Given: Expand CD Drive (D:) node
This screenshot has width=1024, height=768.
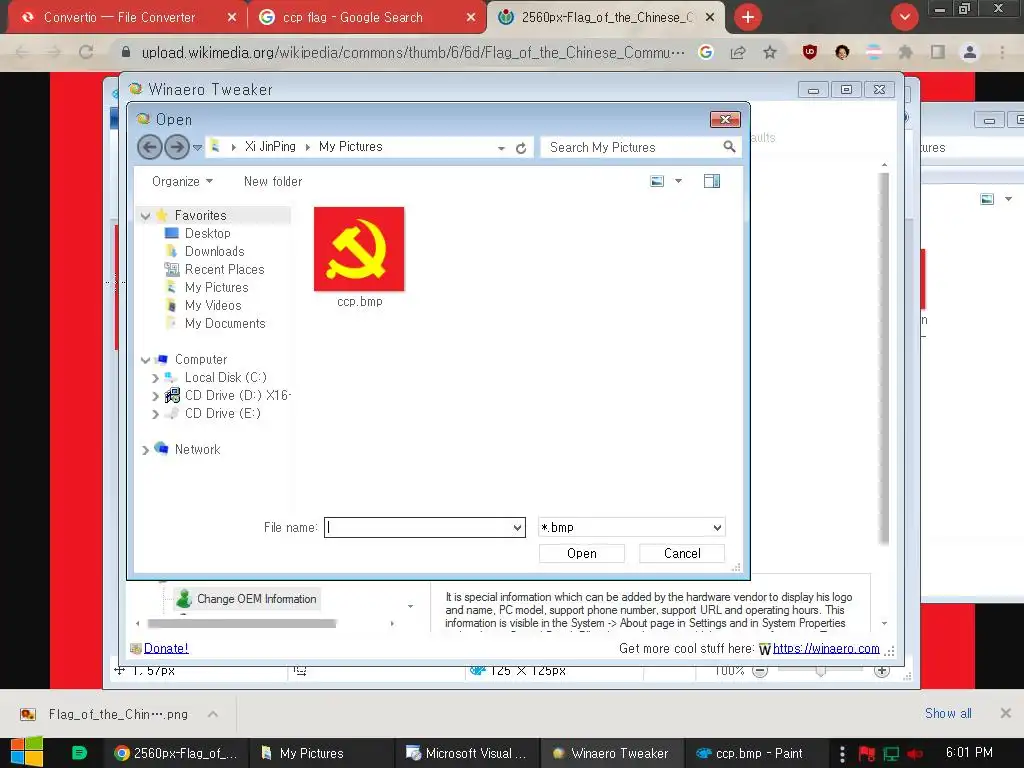Looking at the screenshot, I should 155,396.
